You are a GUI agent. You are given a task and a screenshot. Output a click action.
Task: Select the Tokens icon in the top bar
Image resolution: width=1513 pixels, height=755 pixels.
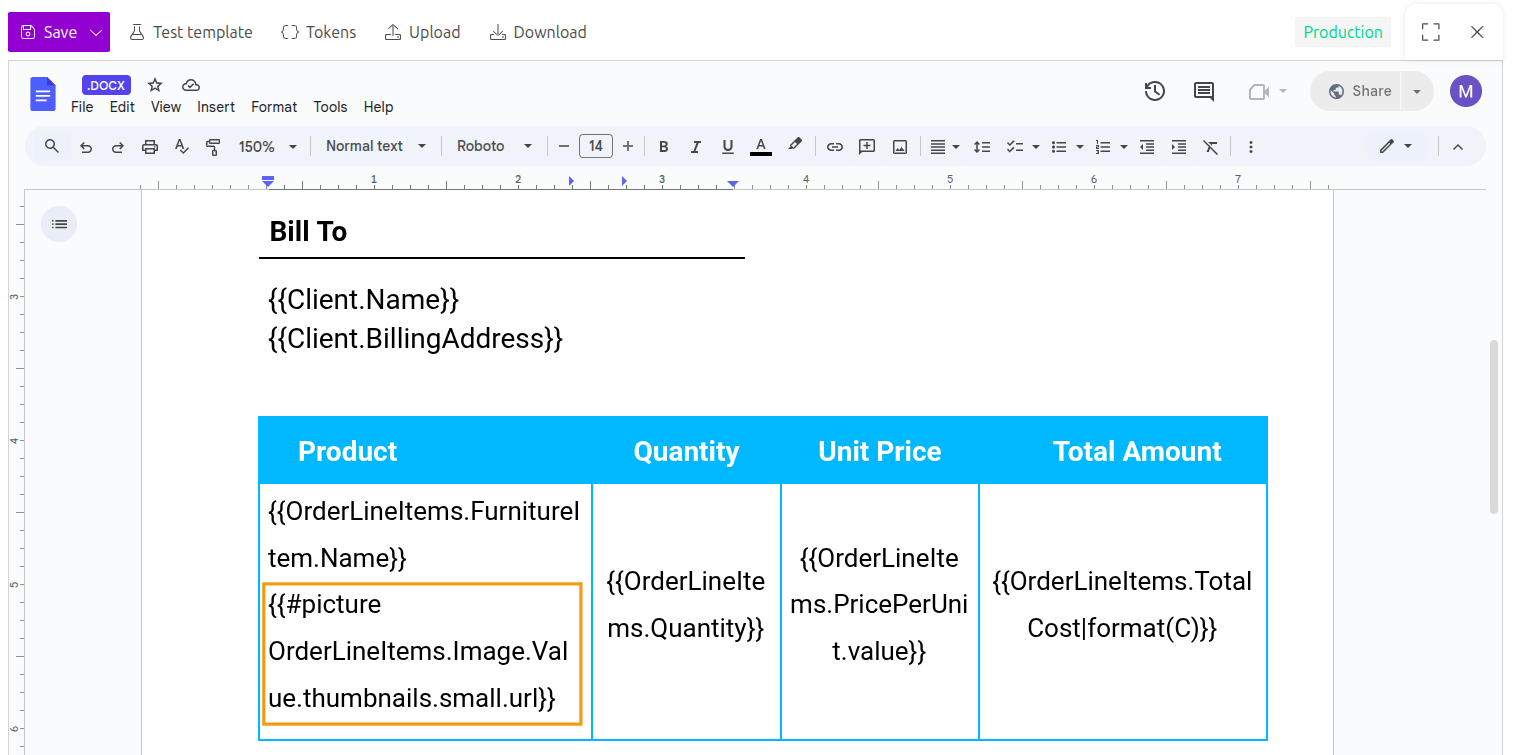click(x=318, y=31)
